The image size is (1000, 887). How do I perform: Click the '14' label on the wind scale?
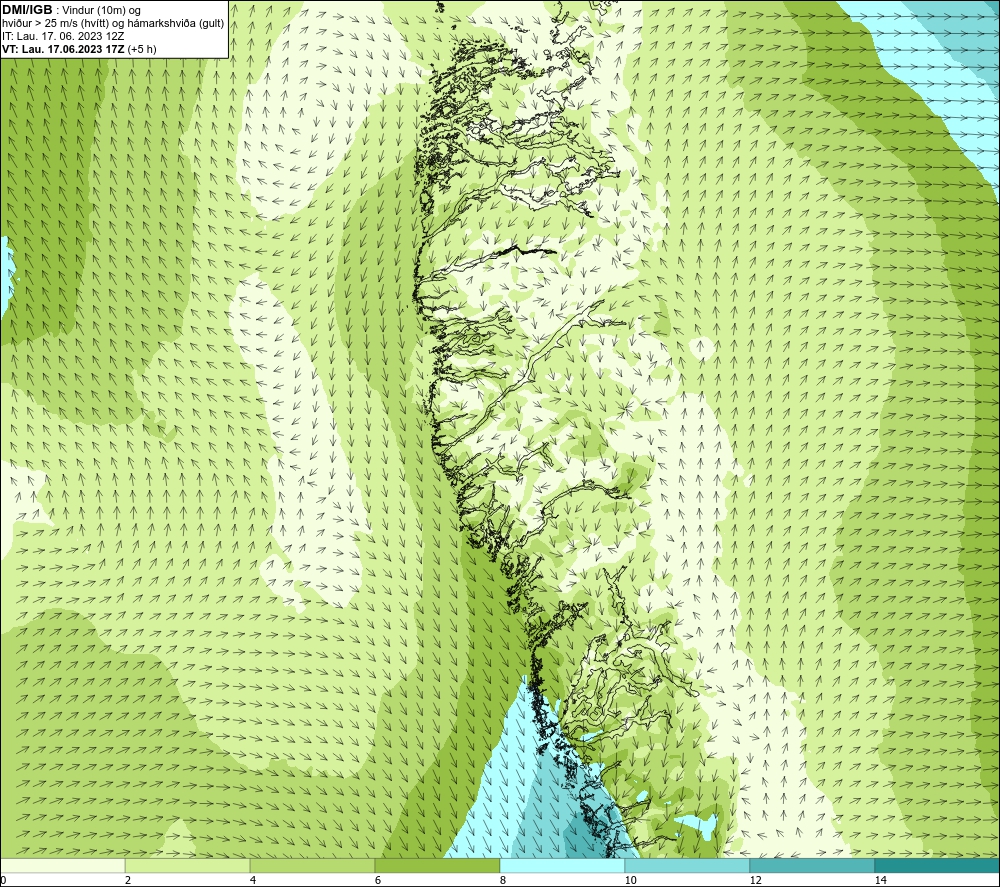click(x=880, y=880)
